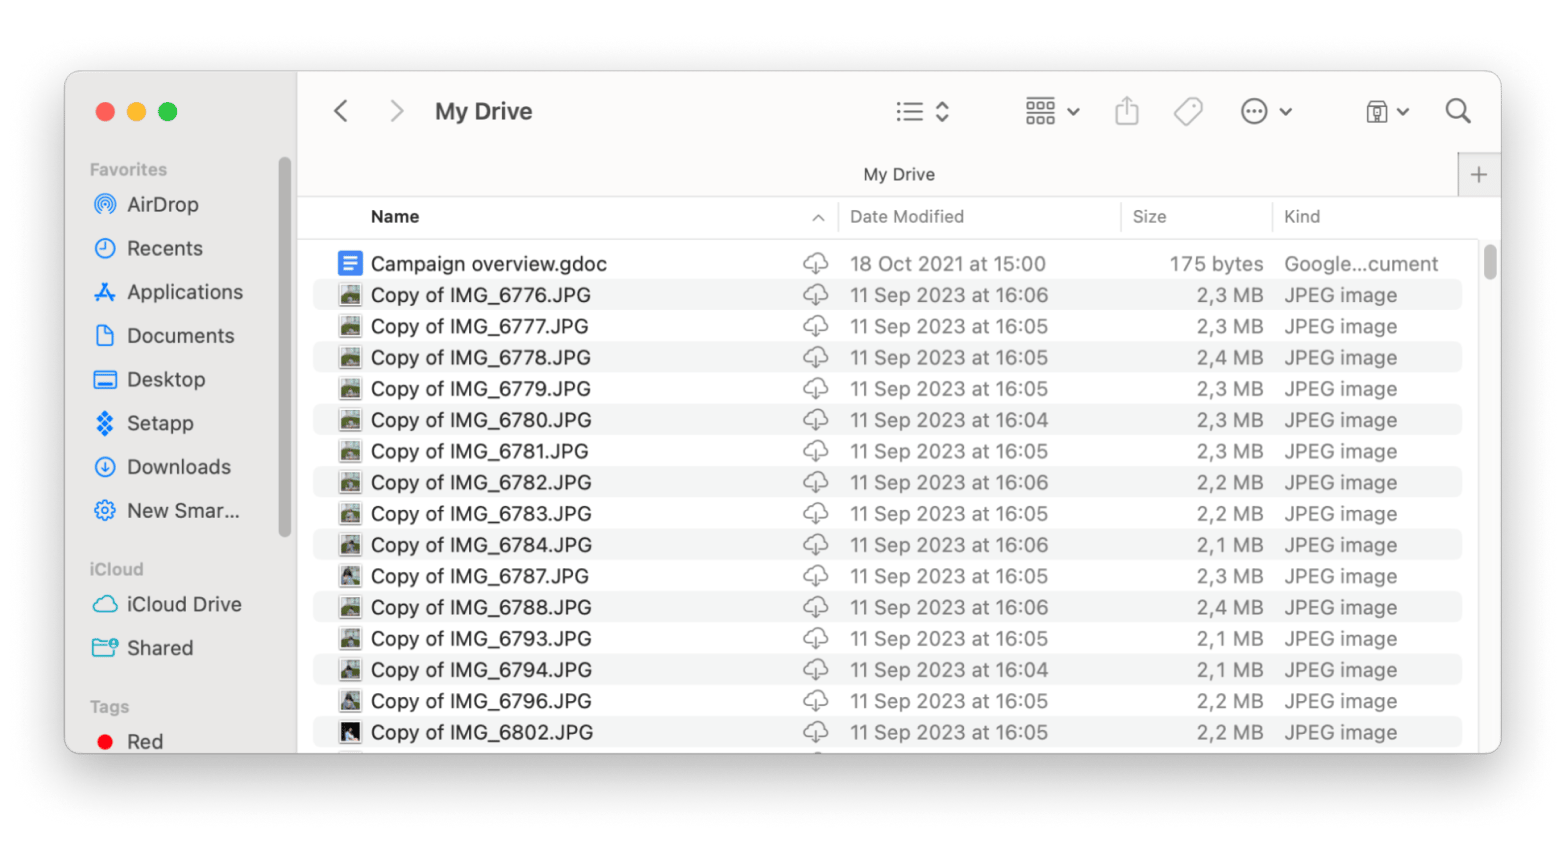Sort files by Name column header
This screenshot has width=1560, height=848.
[x=395, y=217]
